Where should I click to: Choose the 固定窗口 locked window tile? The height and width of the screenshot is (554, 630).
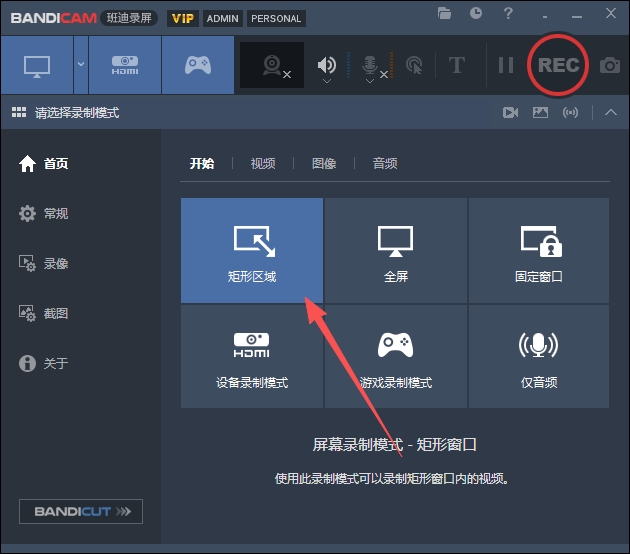539,250
